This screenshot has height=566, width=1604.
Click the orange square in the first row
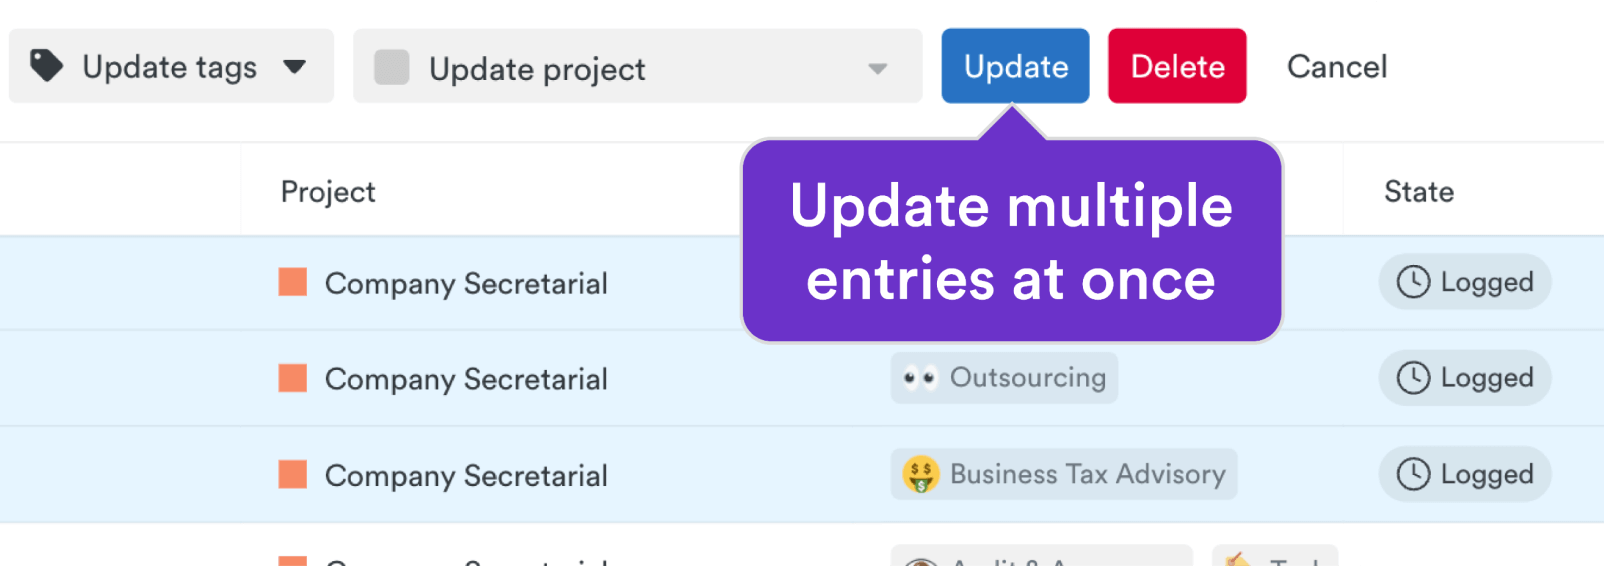coord(293,282)
